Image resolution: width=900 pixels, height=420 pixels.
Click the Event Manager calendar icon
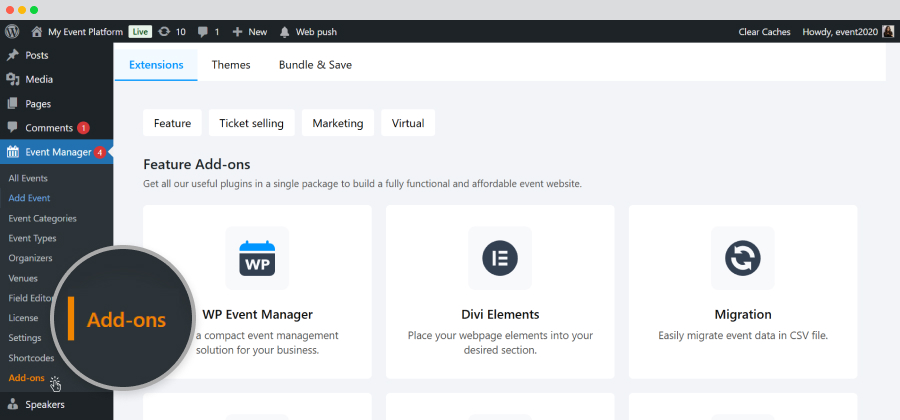coord(13,152)
